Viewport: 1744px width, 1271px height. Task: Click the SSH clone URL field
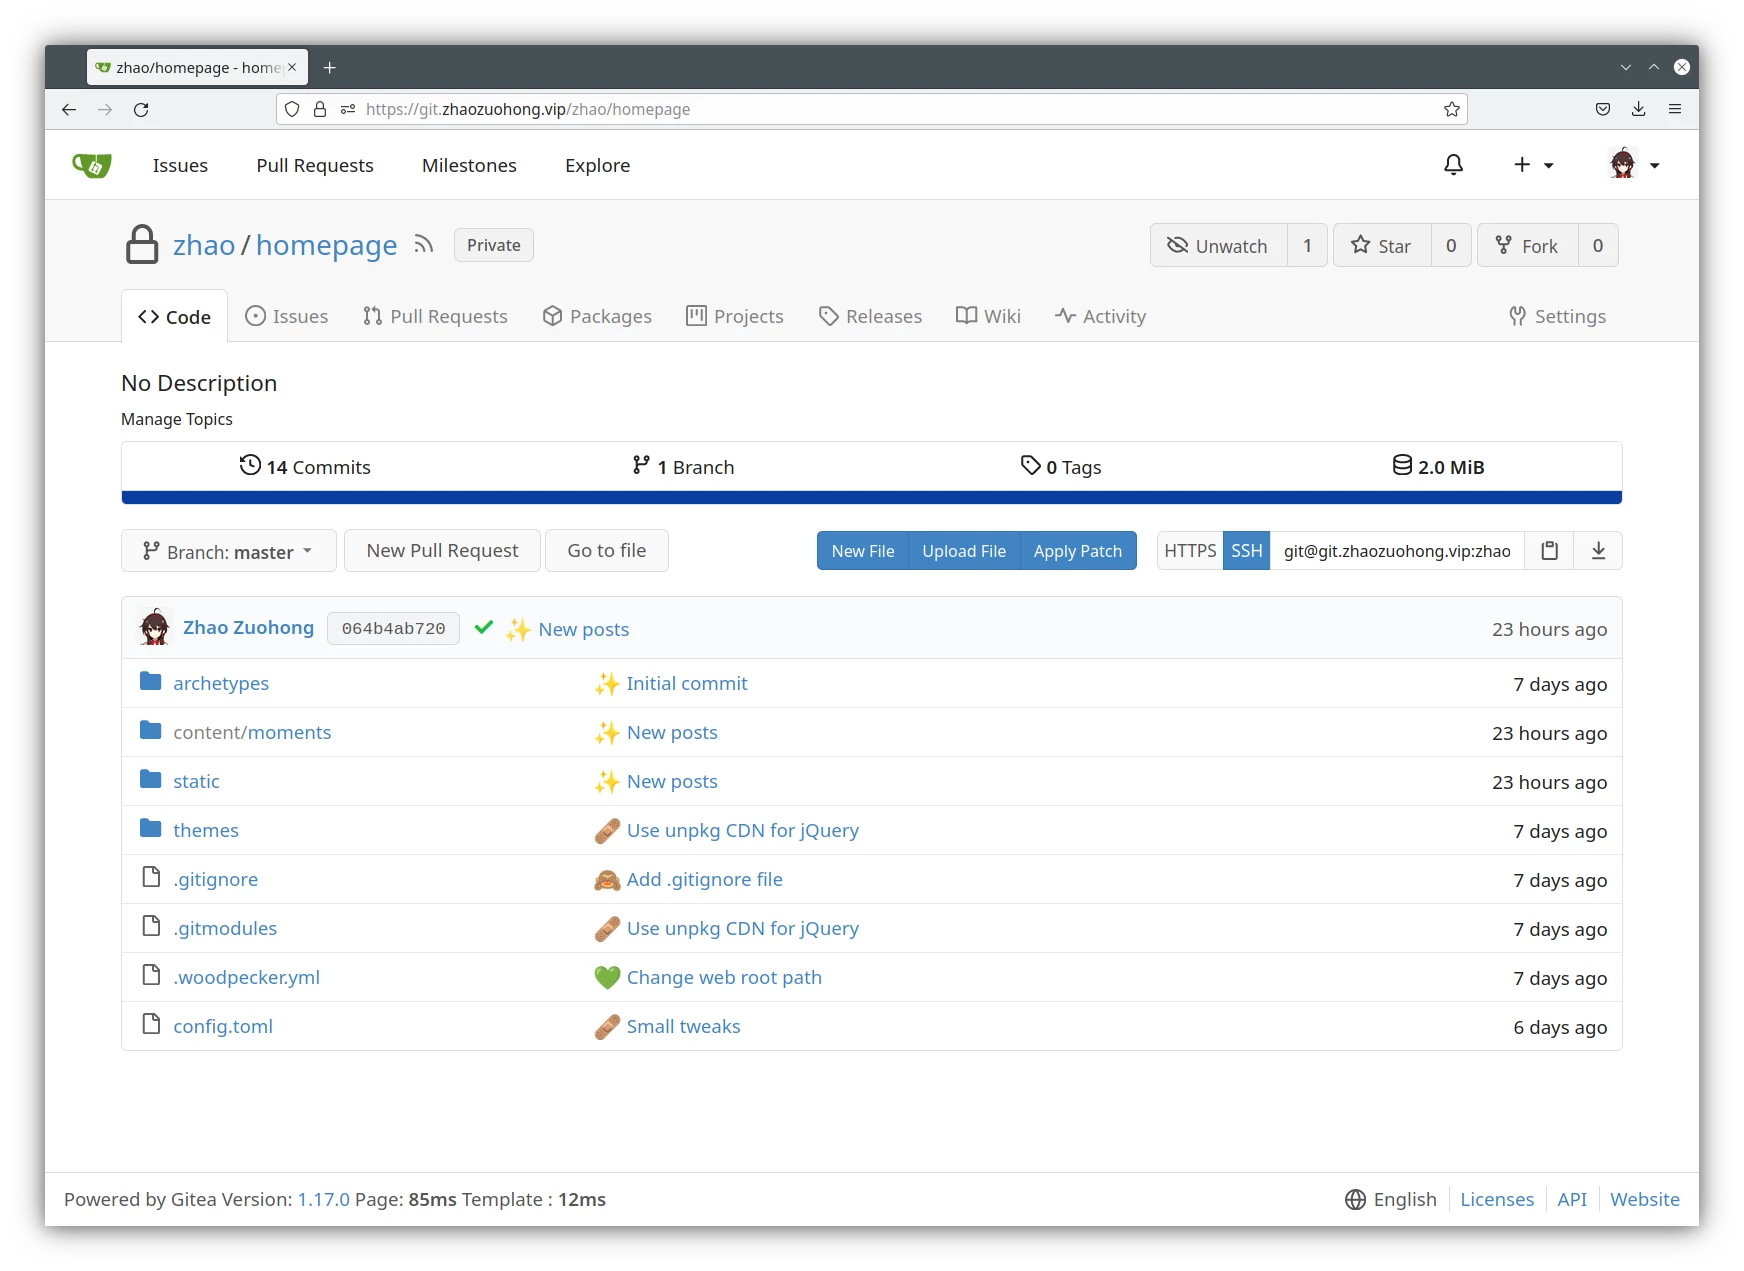(1397, 551)
